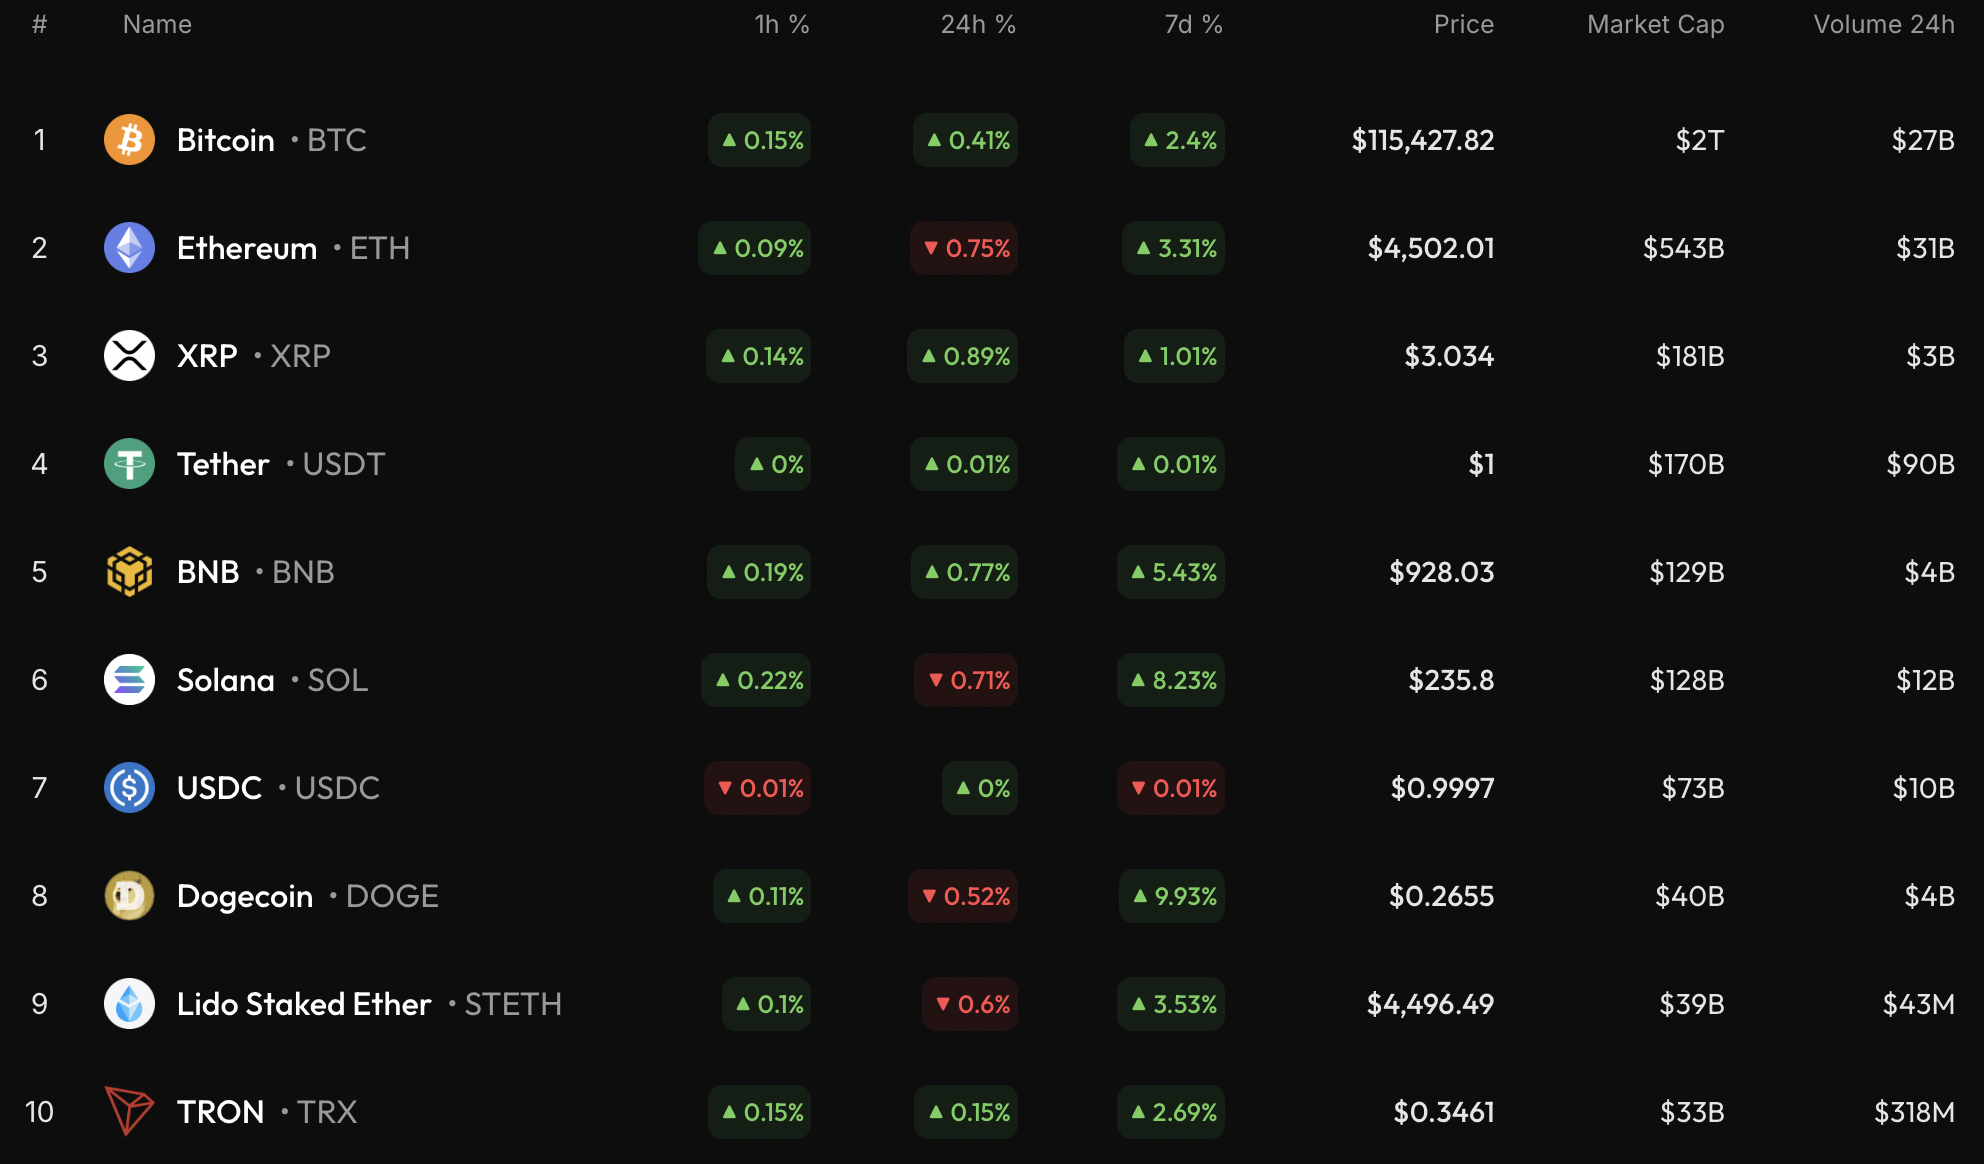
Task: Open the Bitcoin name link
Action: 226,140
